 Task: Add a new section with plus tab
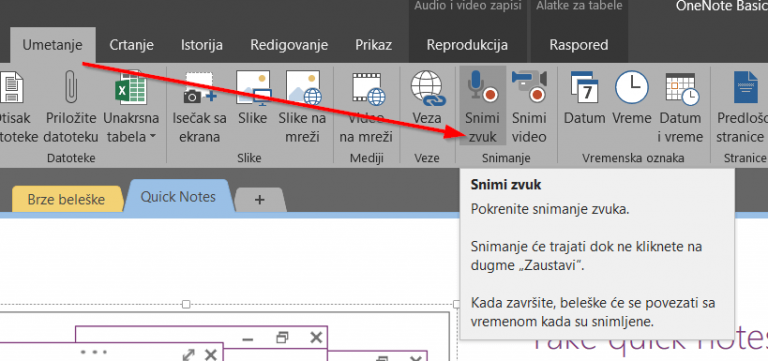tap(260, 200)
